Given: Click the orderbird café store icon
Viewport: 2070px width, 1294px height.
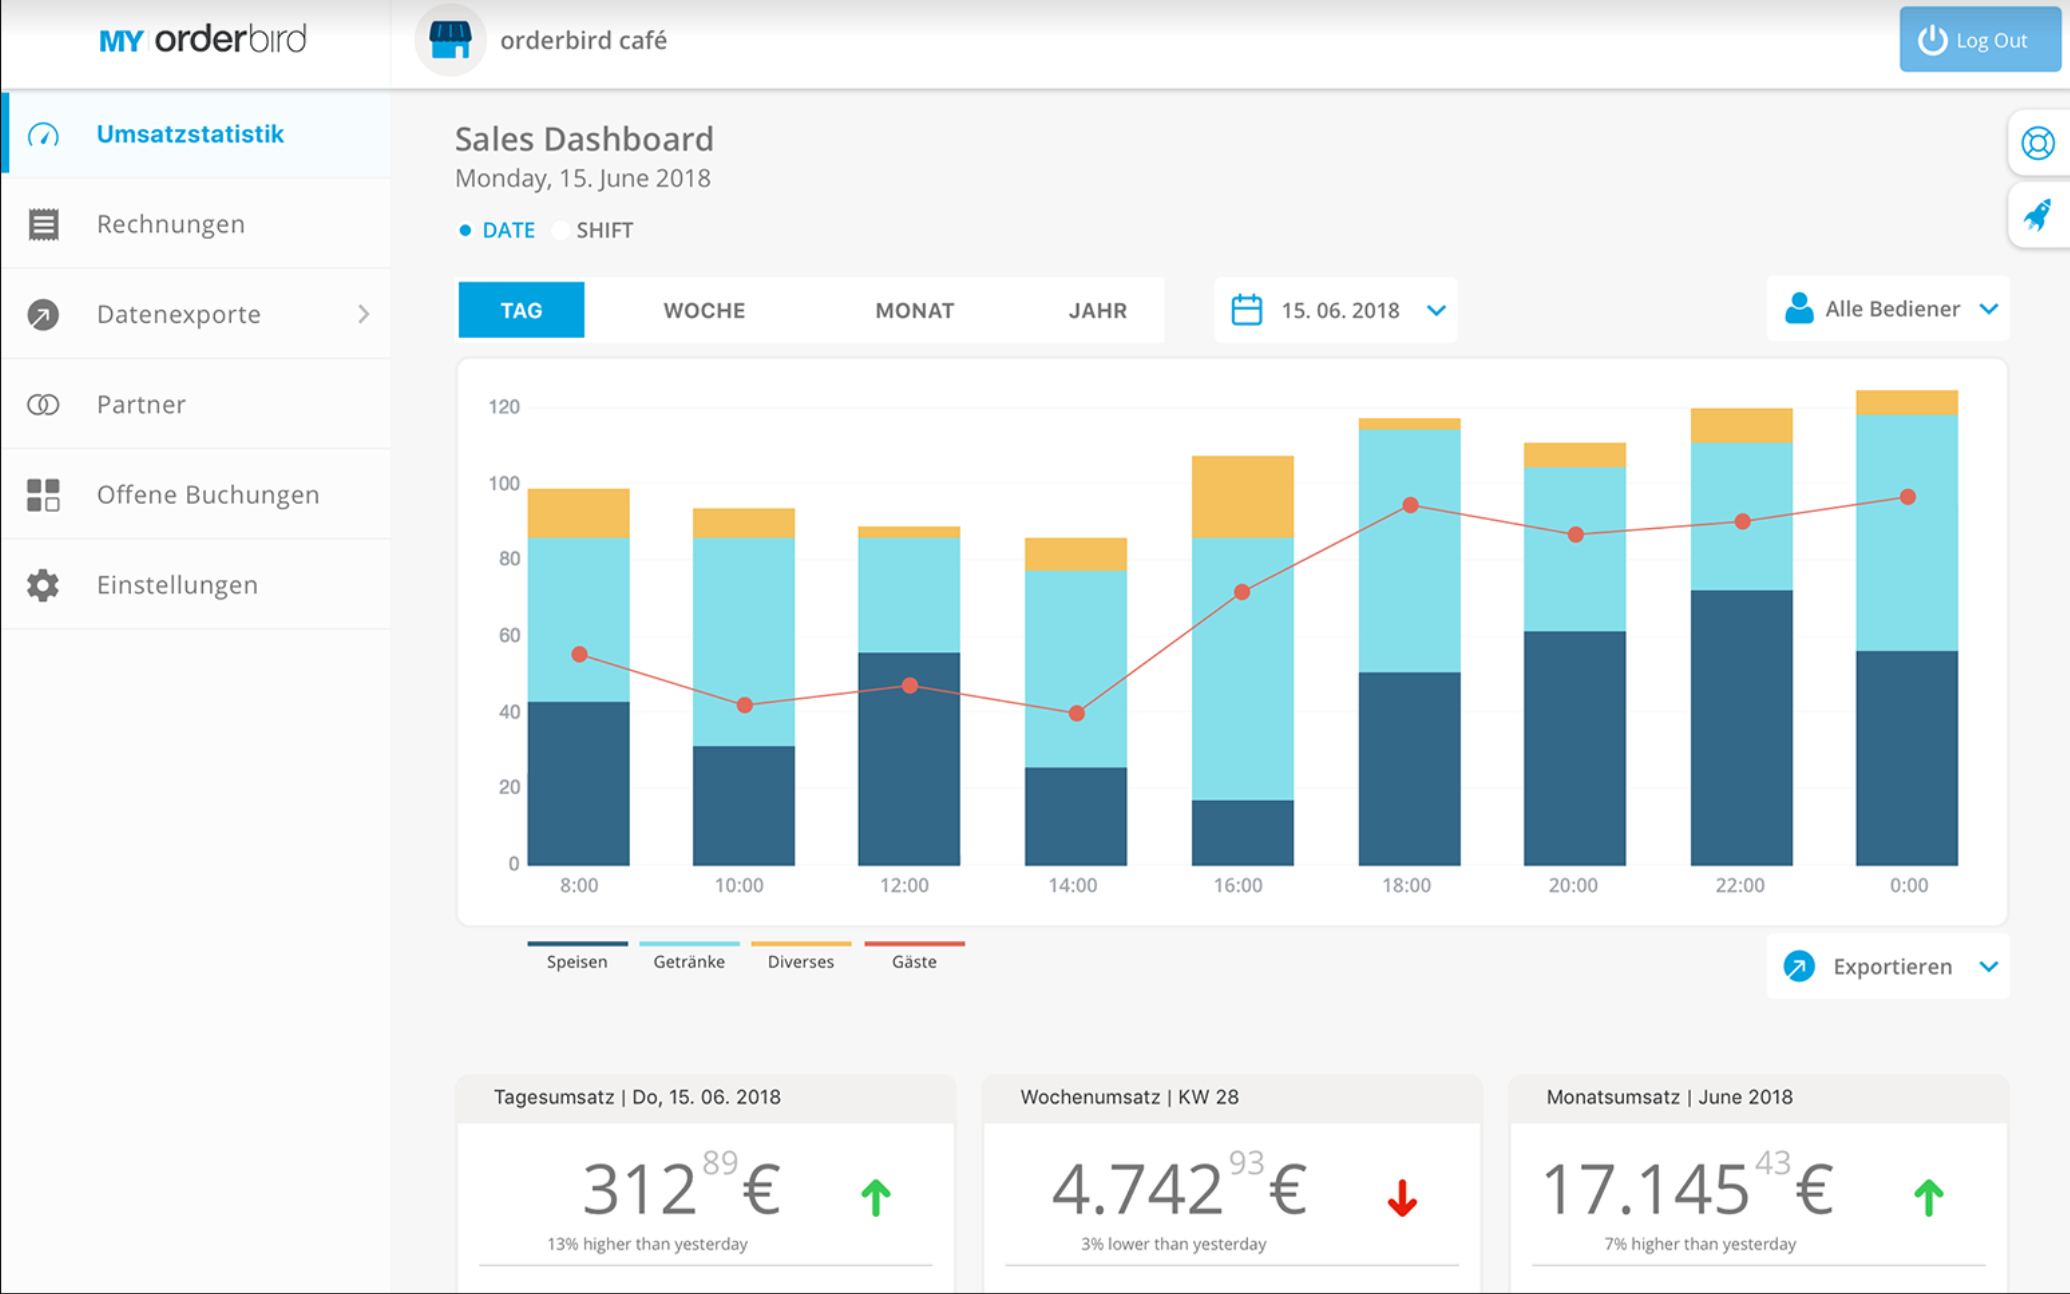Looking at the screenshot, I should point(450,40).
